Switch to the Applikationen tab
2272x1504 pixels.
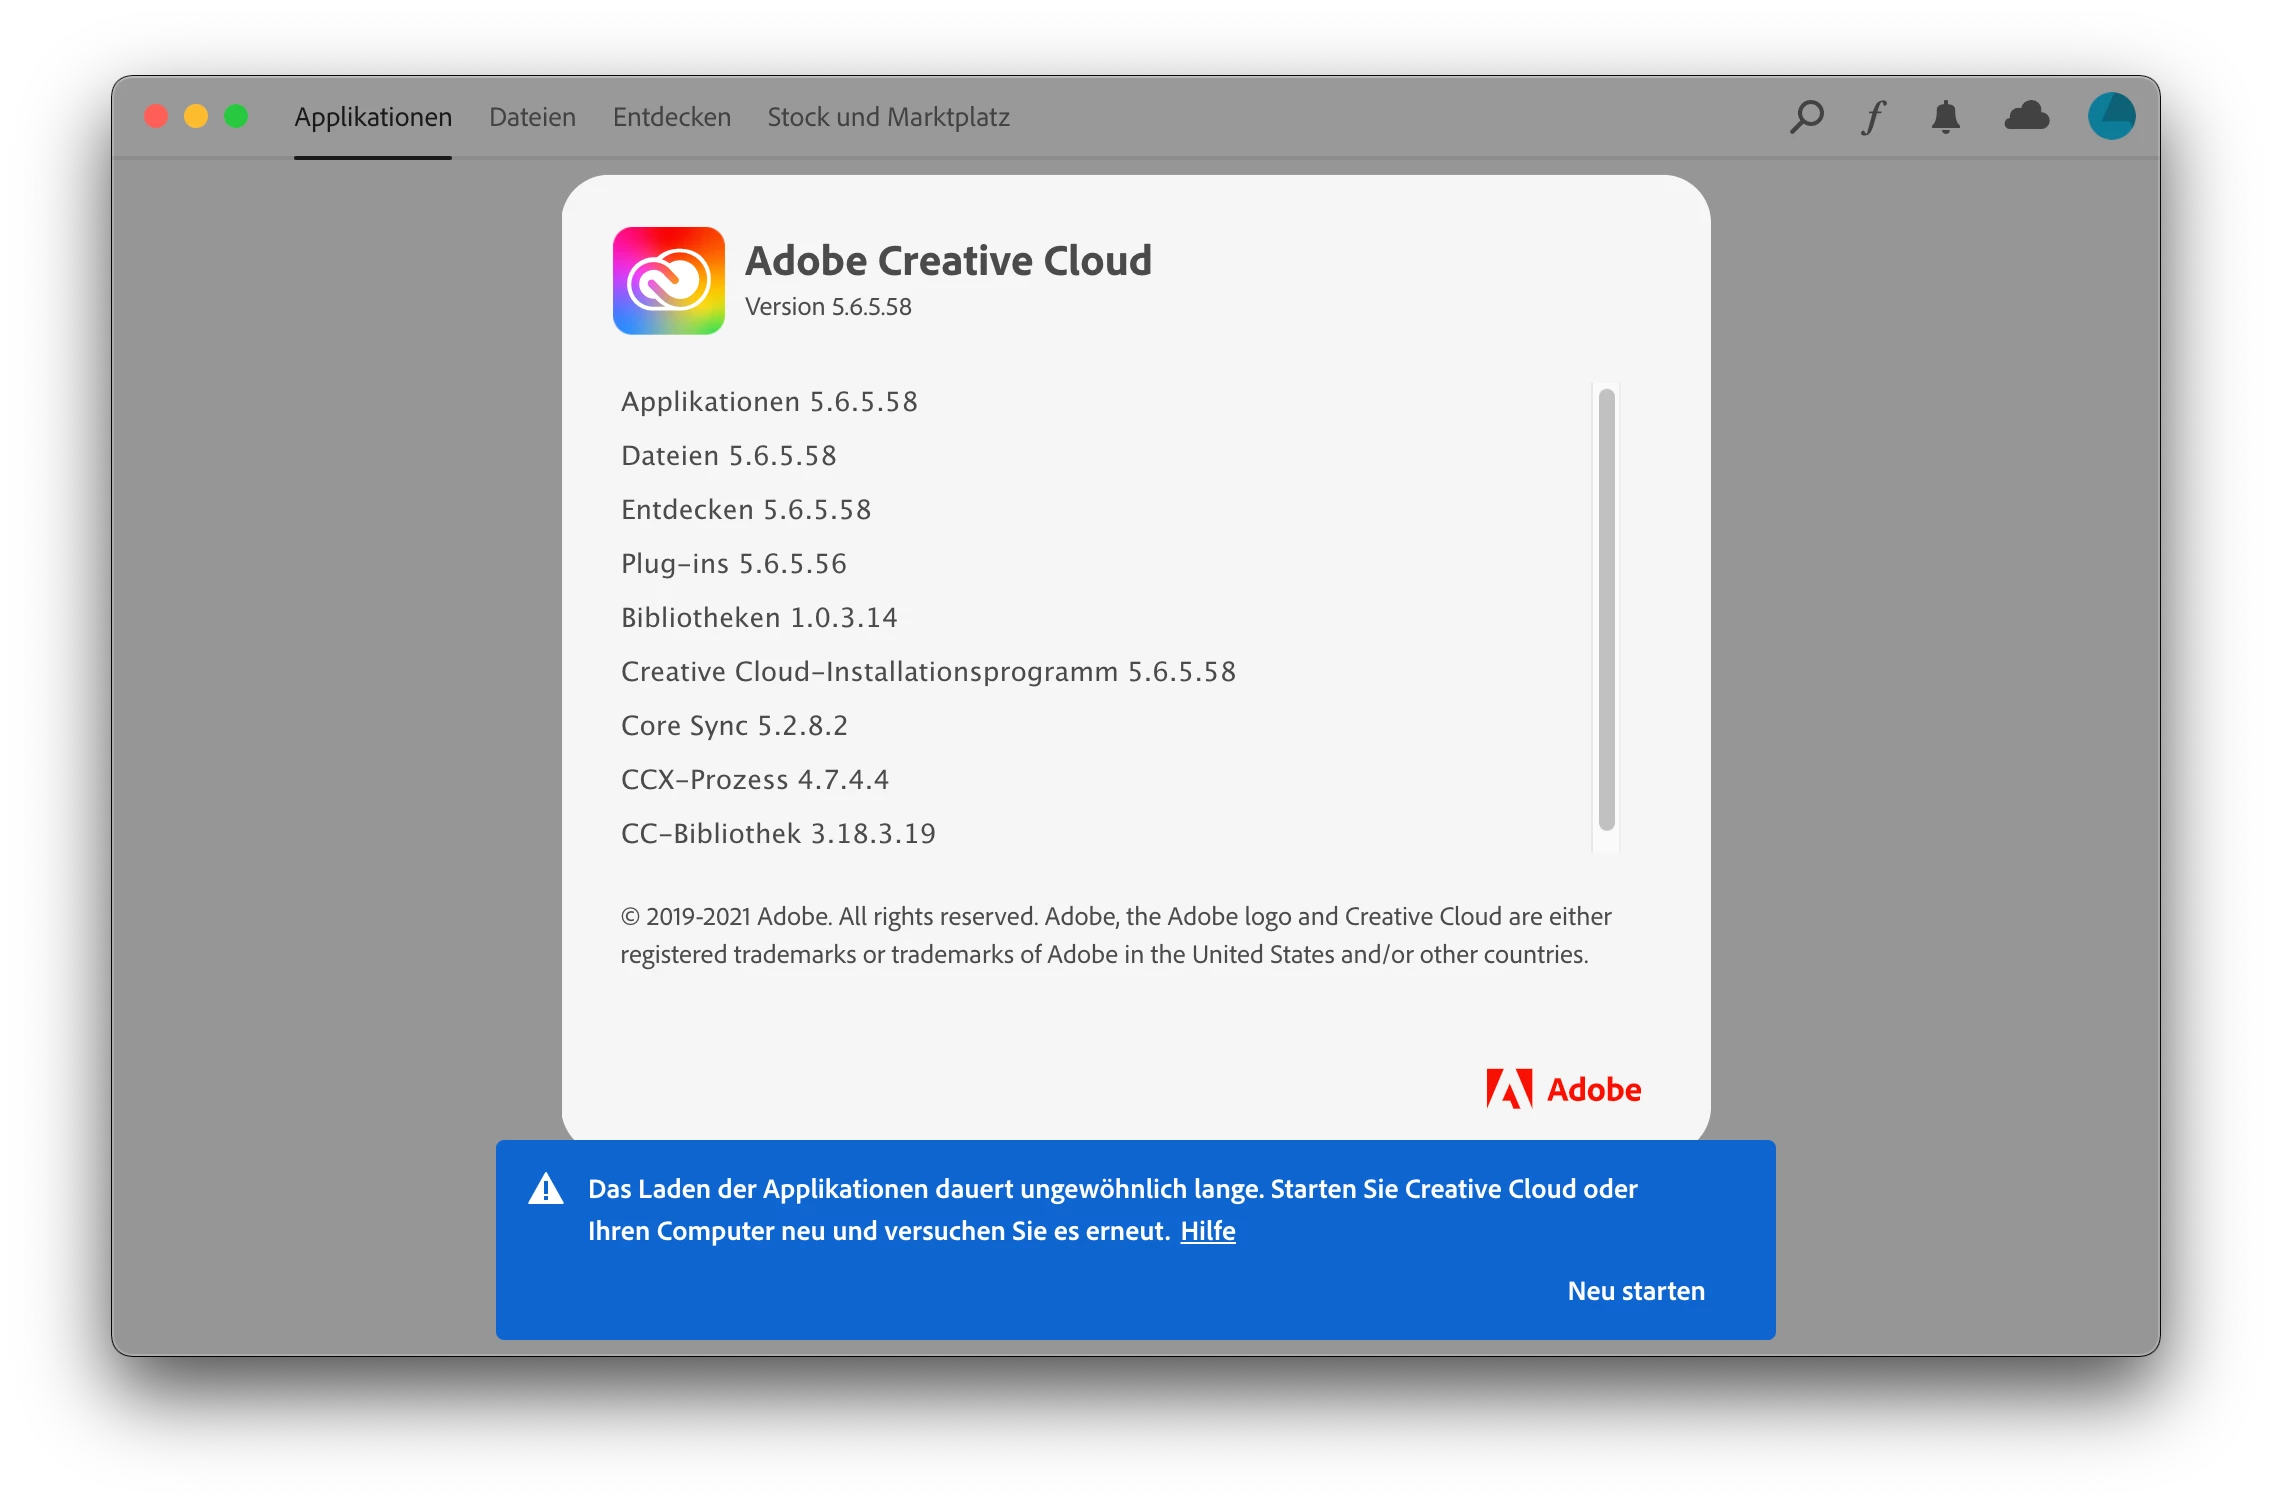click(373, 117)
